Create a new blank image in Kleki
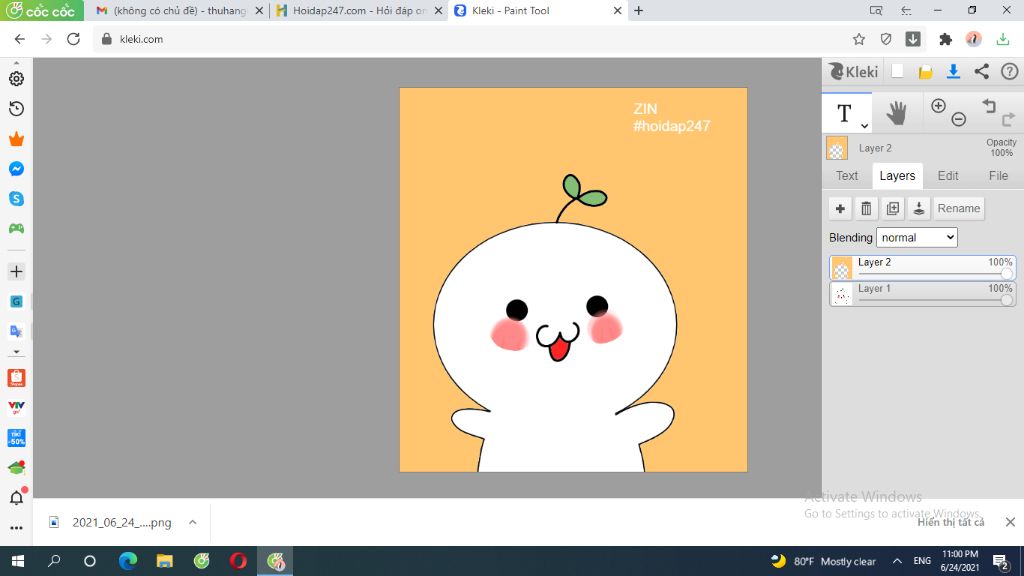1024x576 pixels. point(897,71)
